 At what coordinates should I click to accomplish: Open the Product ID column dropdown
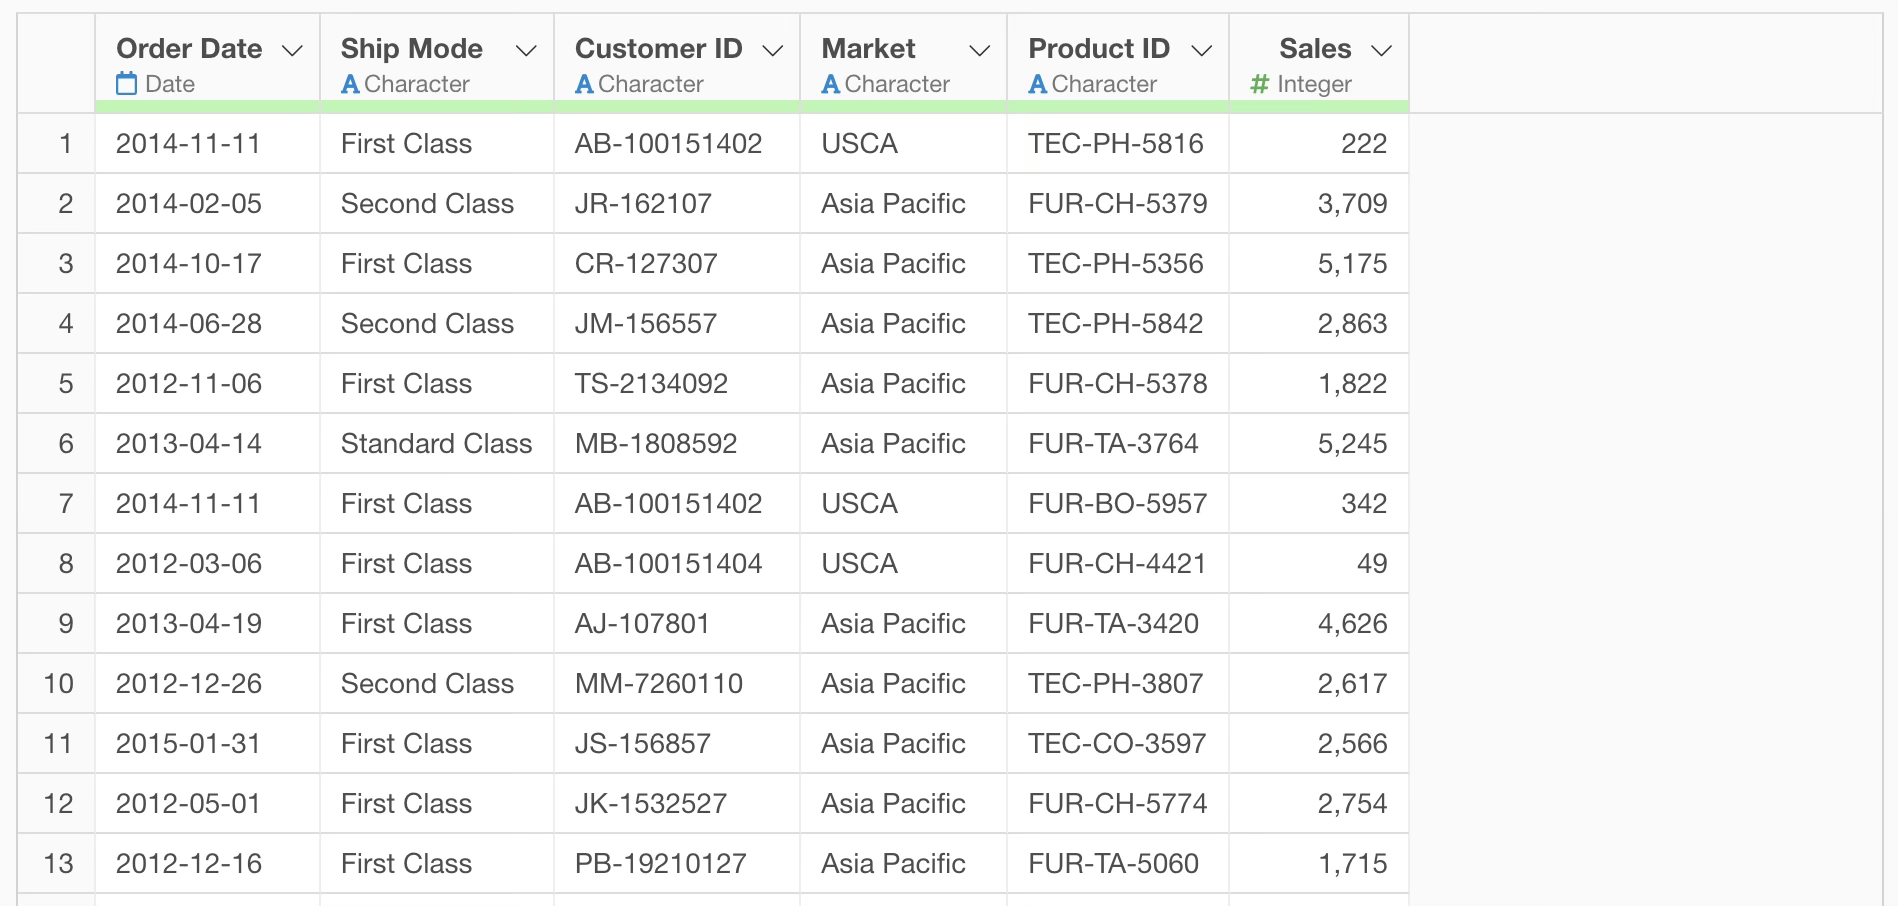[1202, 50]
